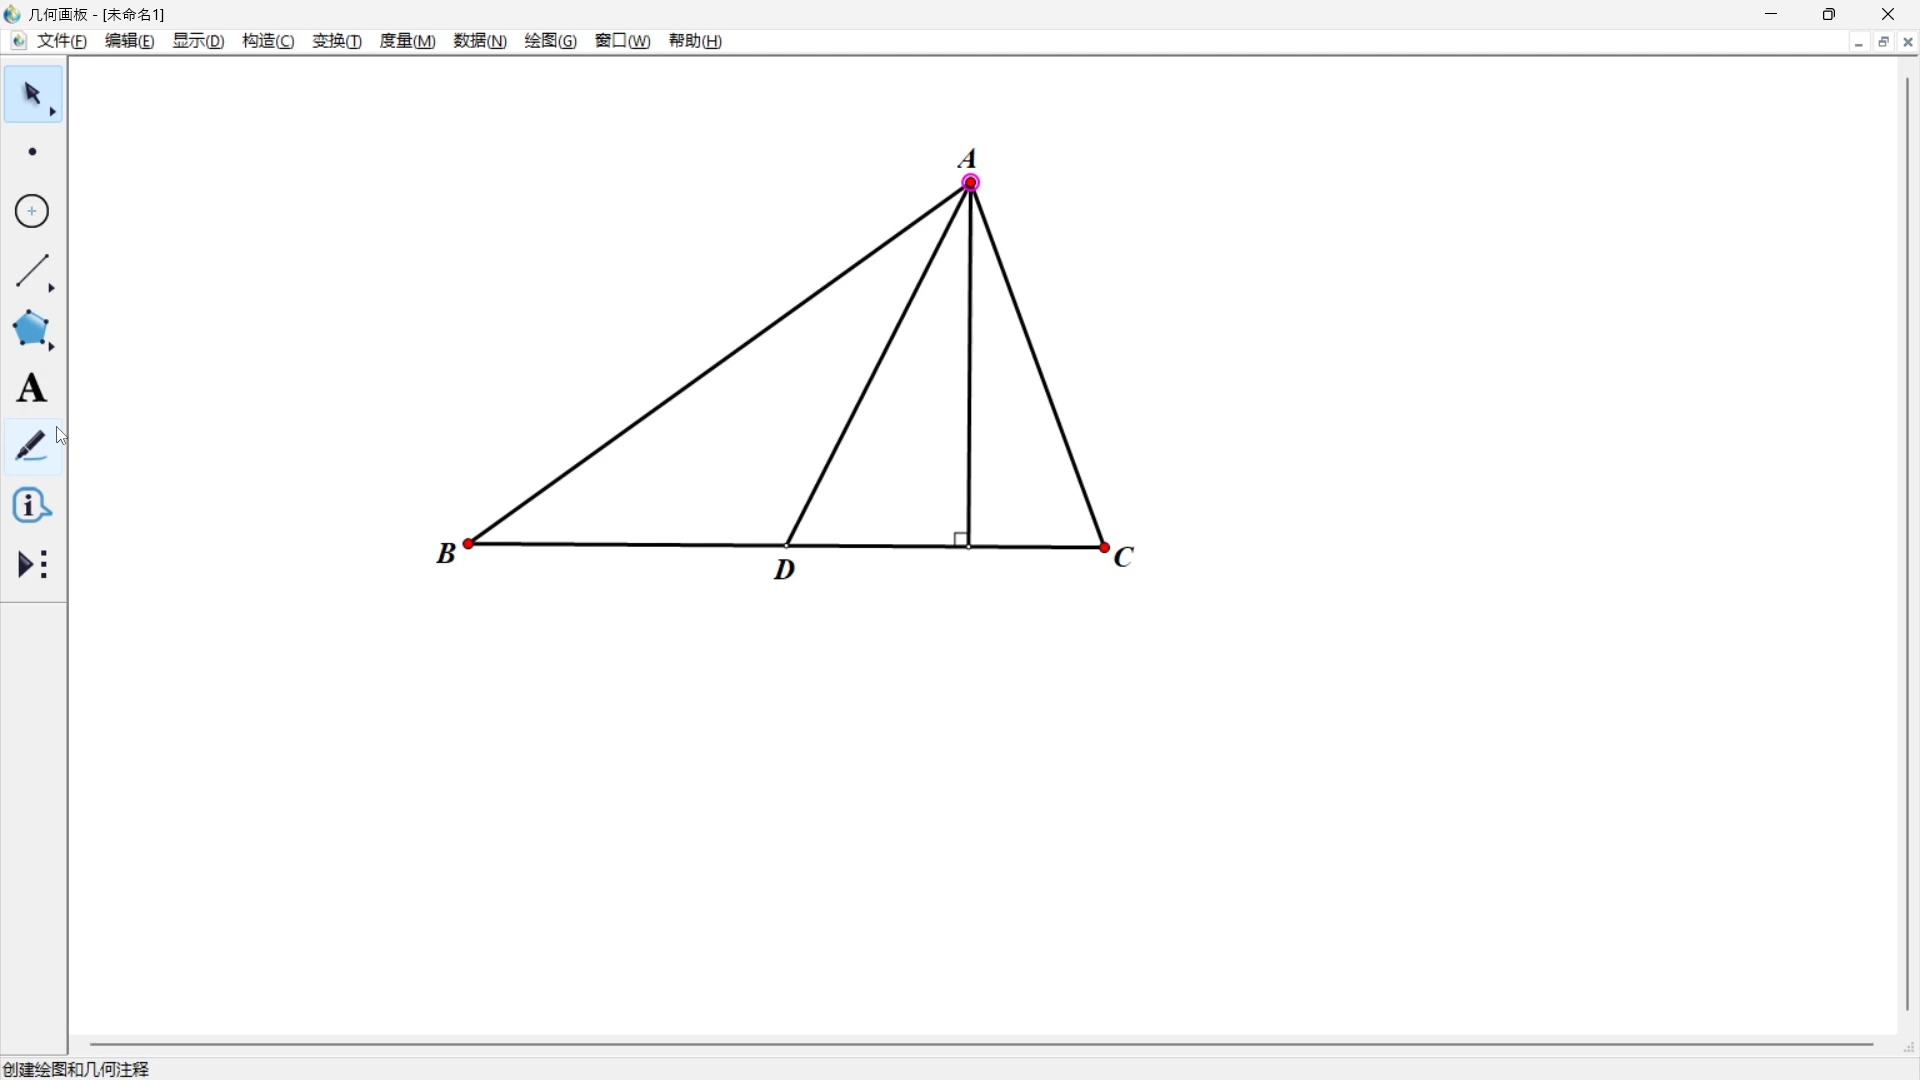Screen dimensions: 1920x1080
Task: Open the 度量(M) menu
Action: [408, 41]
